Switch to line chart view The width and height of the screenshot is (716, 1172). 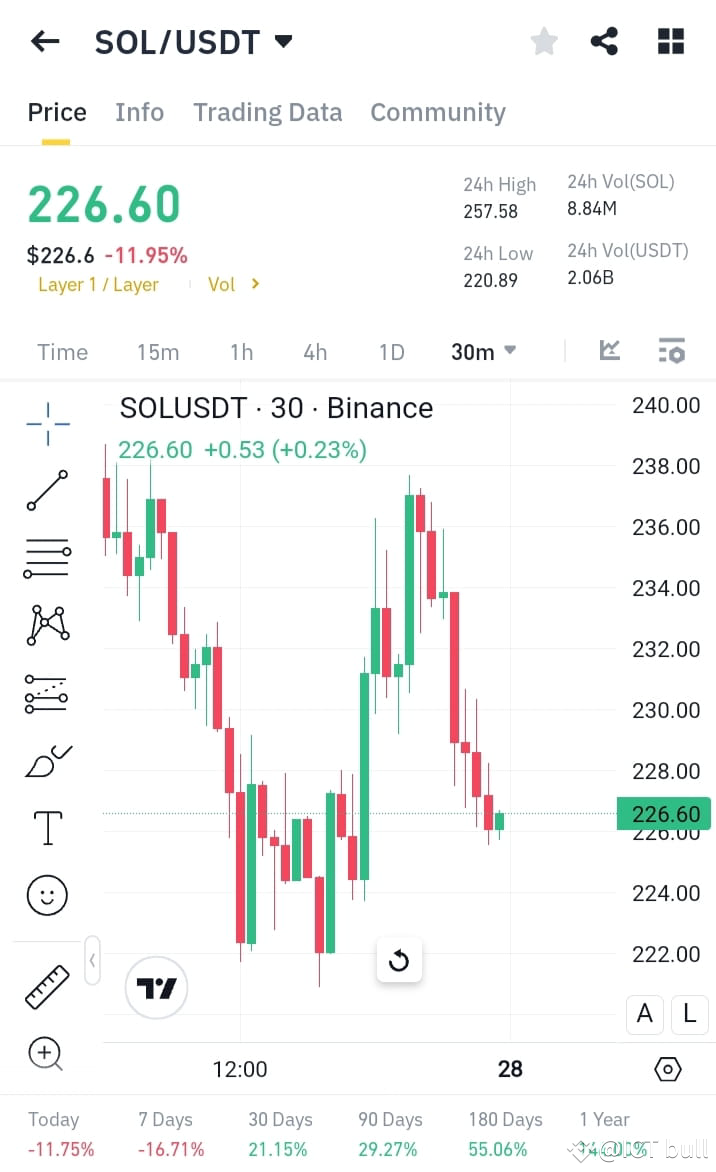click(610, 351)
